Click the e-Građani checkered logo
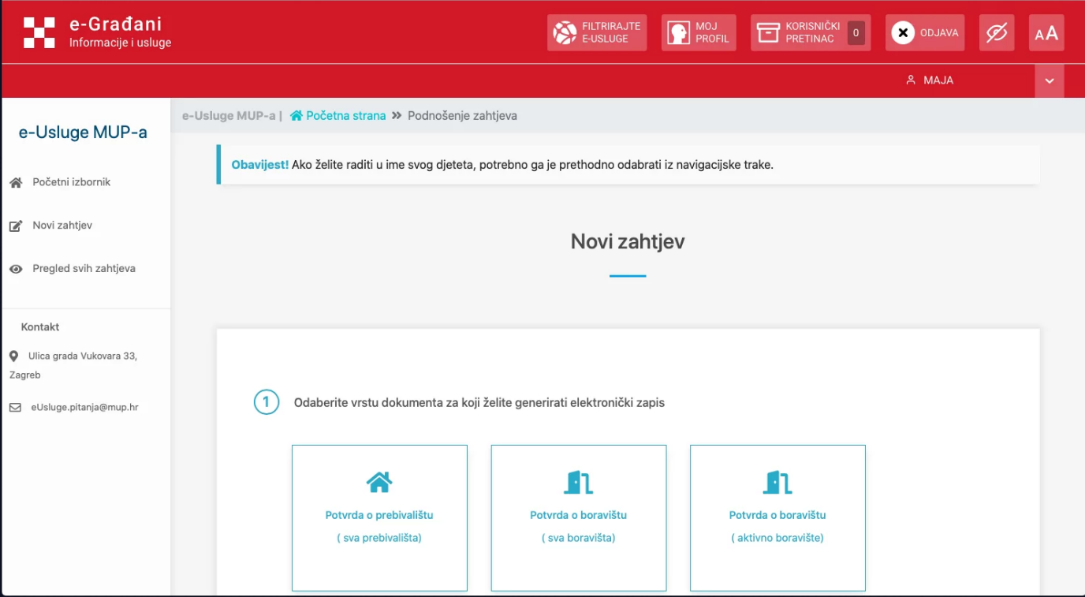Viewport: 1085px width, 597px height. [x=39, y=32]
